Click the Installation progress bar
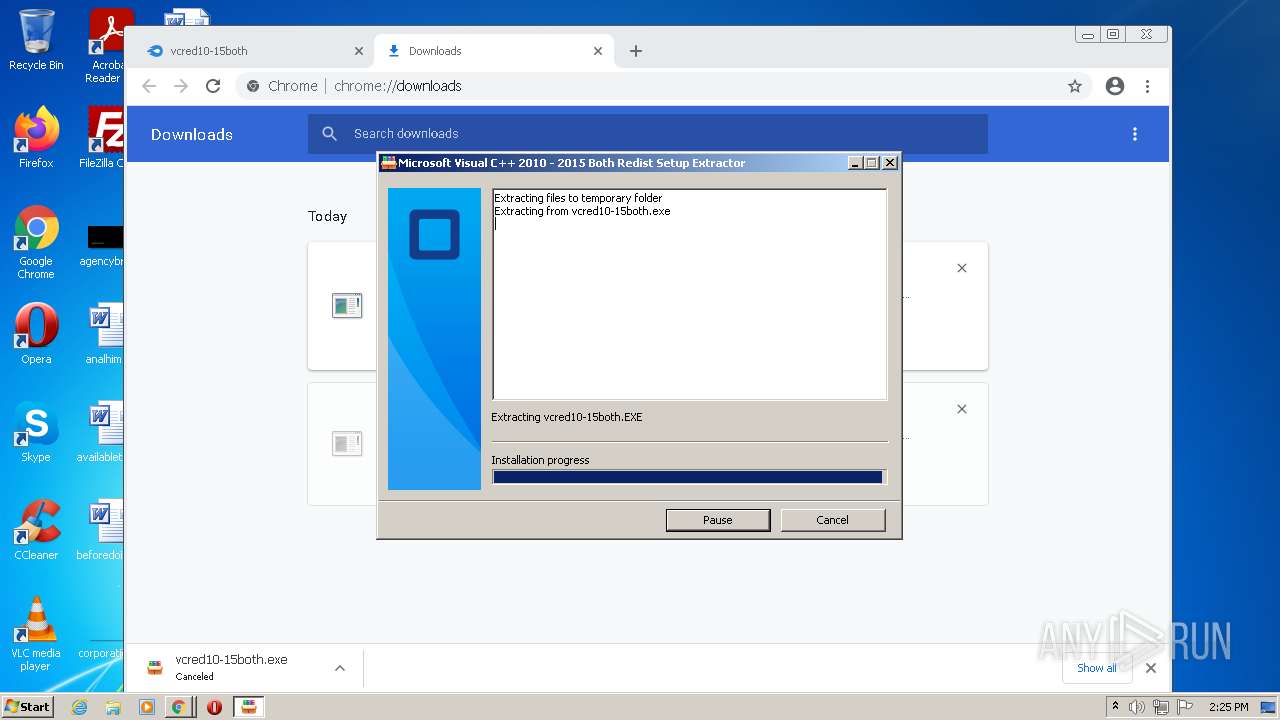The image size is (1280, 720). click(689, 477)
